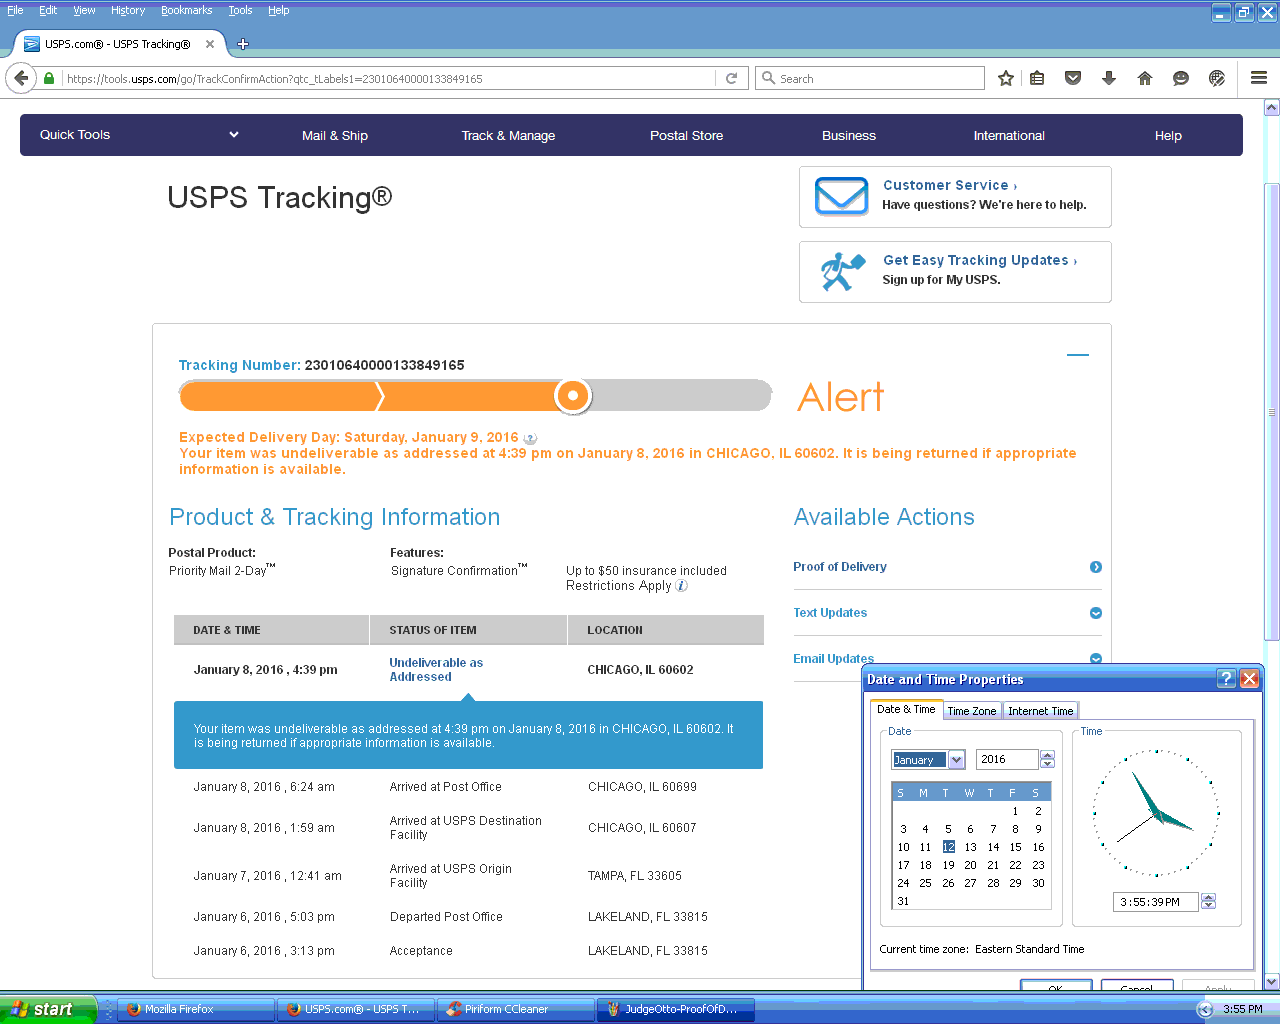The width and height of the screenshot is (1280, 1024).
Task: Collapse the tracking details panel
Action: pos(1077,355)
